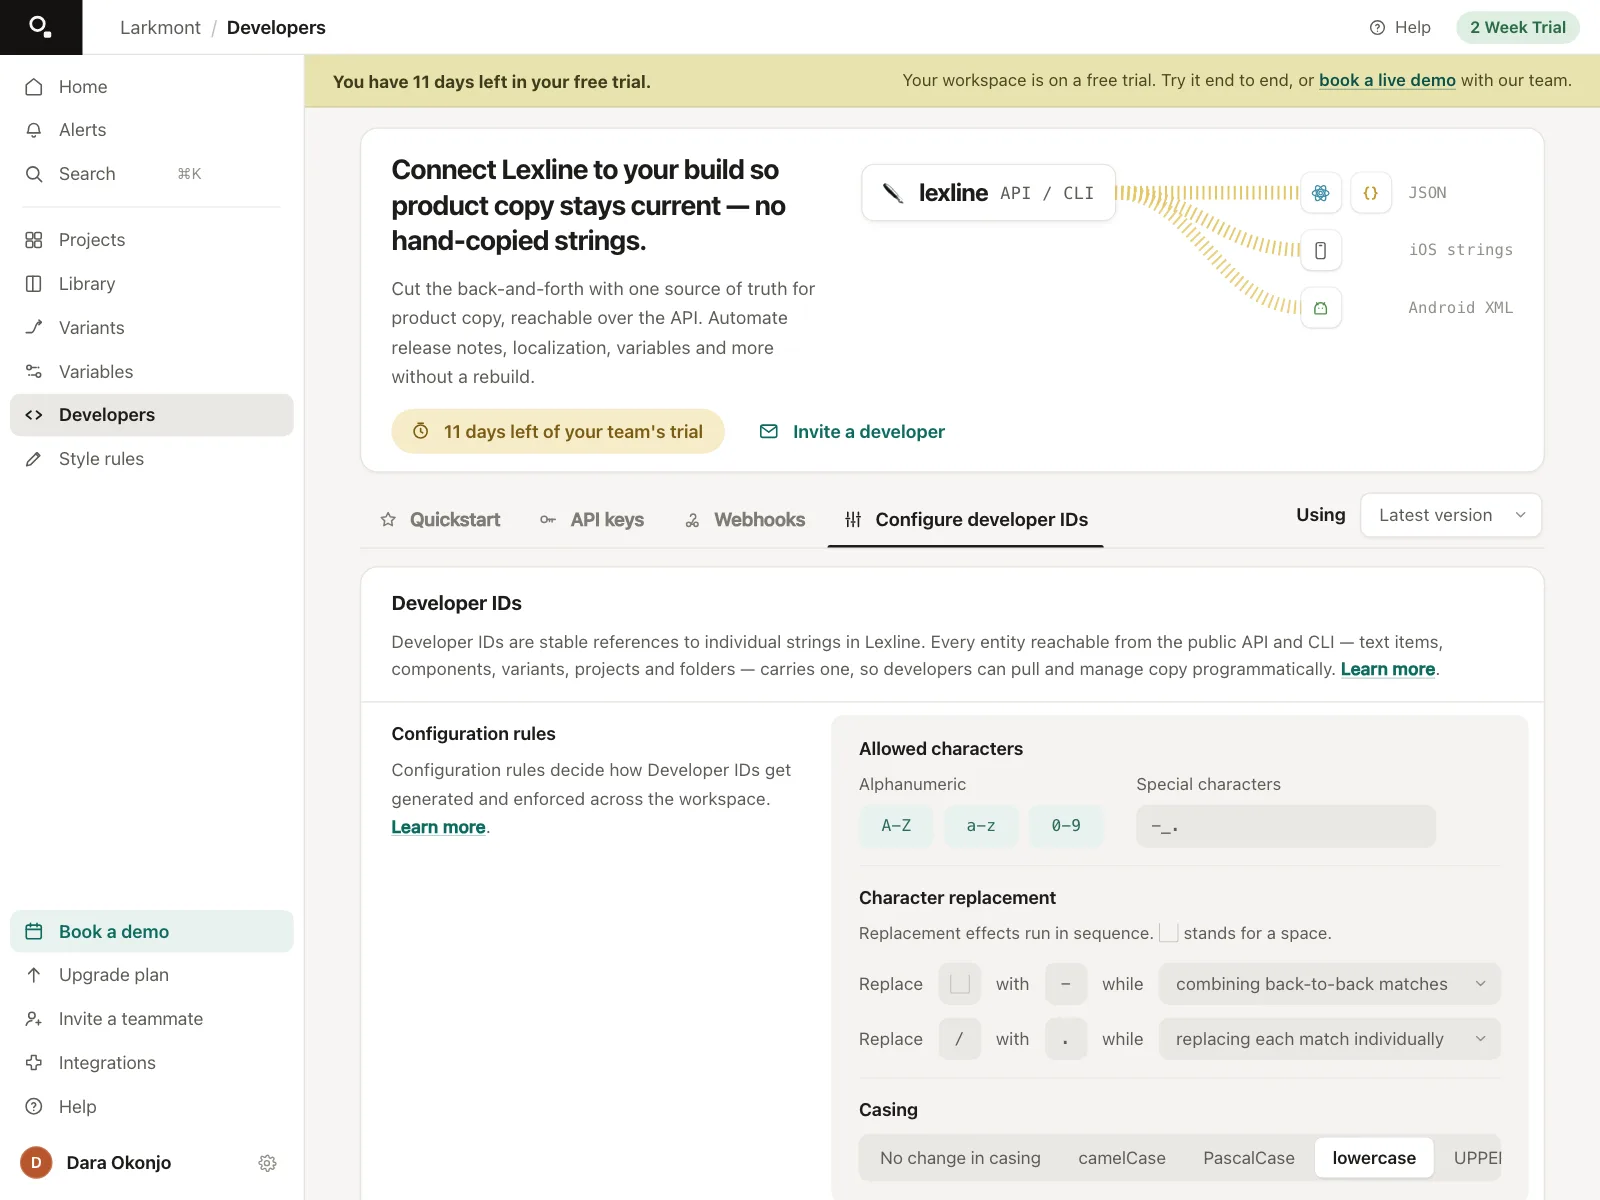Click the period replacement field after second 'with'
This screenshot has width=1600, height=1200.
click(x=1066, y=1039)
